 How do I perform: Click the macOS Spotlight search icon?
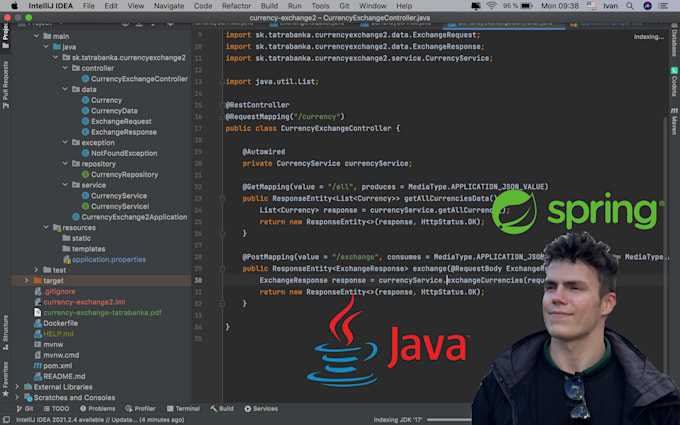point(630,6)
